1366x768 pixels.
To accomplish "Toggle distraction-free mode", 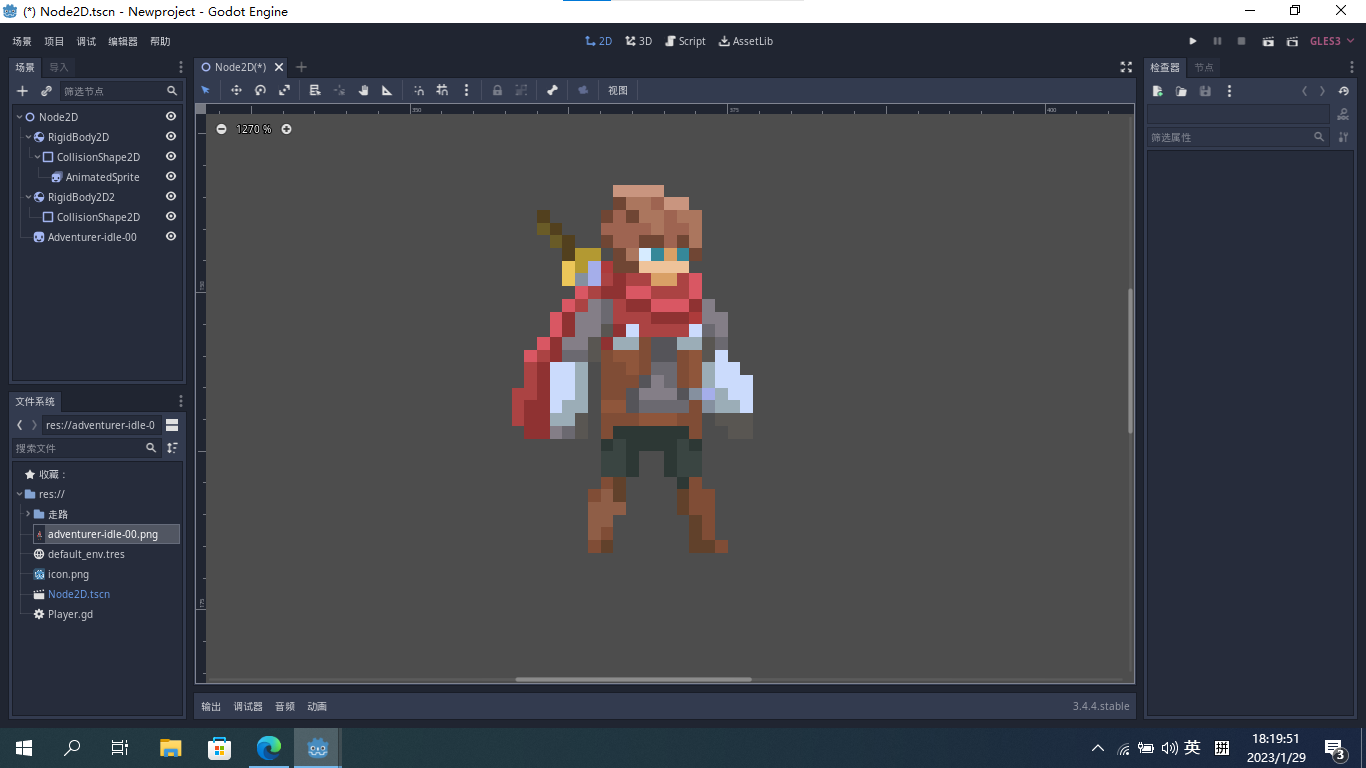I will tap(1125, 67).
